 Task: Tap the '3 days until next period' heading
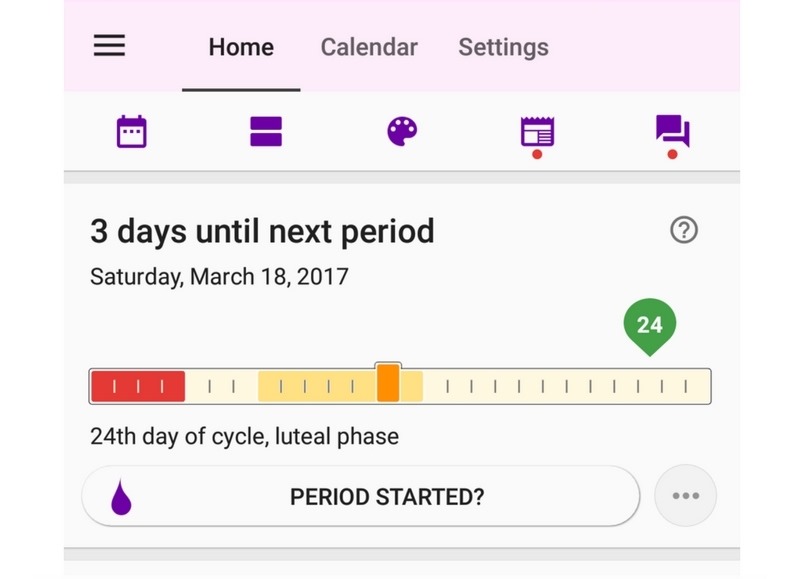(262, 231)
